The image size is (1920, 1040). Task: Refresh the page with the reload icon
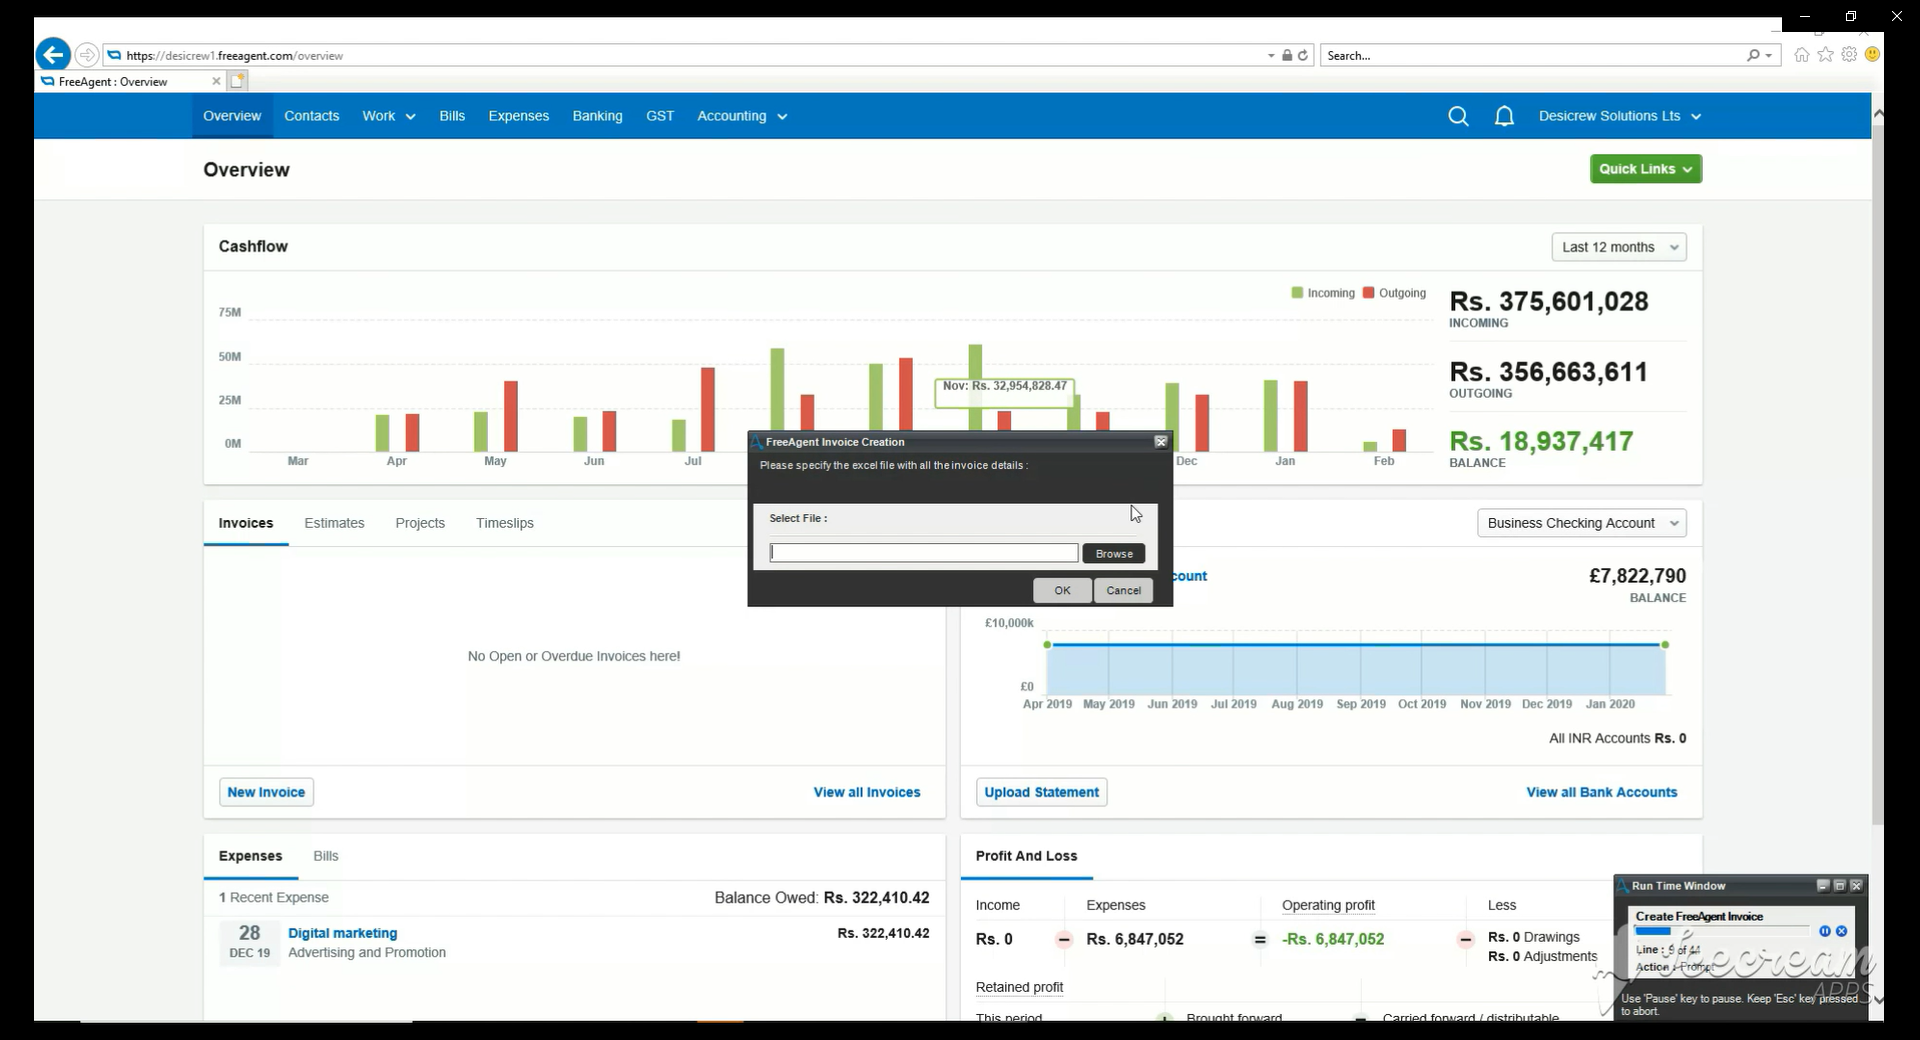click(x=1303, y=56)
